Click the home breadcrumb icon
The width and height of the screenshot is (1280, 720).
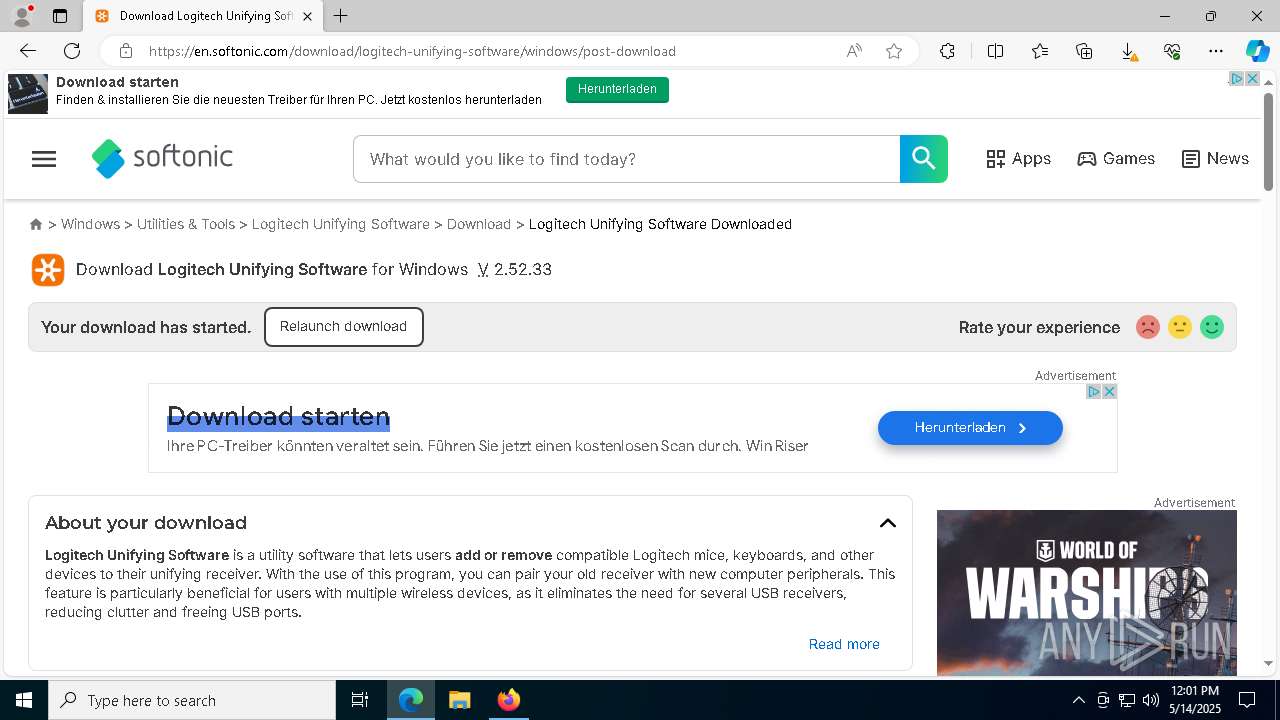(36, 224)
